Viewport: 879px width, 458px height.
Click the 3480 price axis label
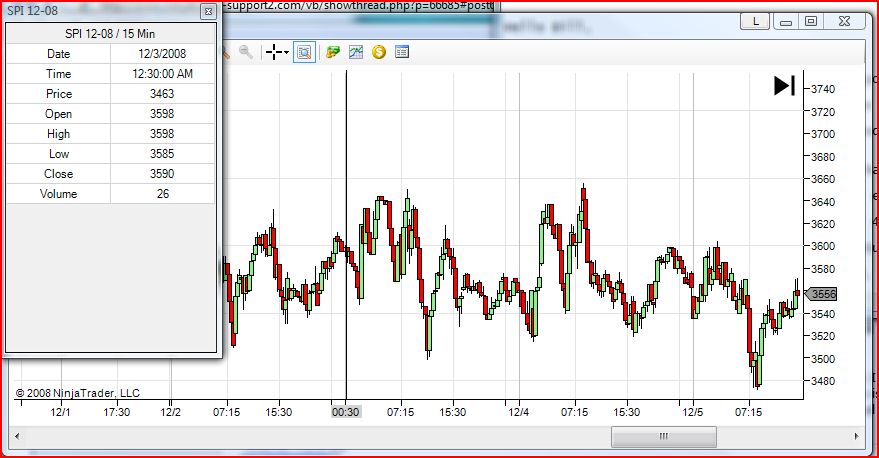coord(823,381)
